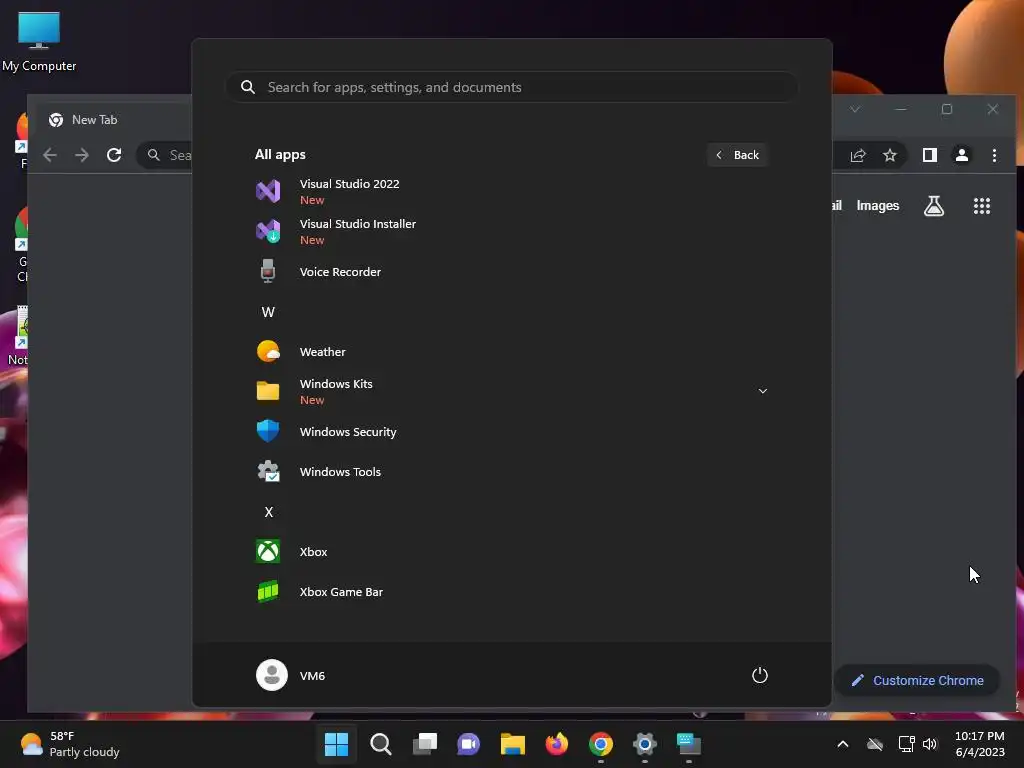Click Chrome profile avatar icon
Screen dimensions: 1024x768
pyautogui.click(x=962, y=155)
